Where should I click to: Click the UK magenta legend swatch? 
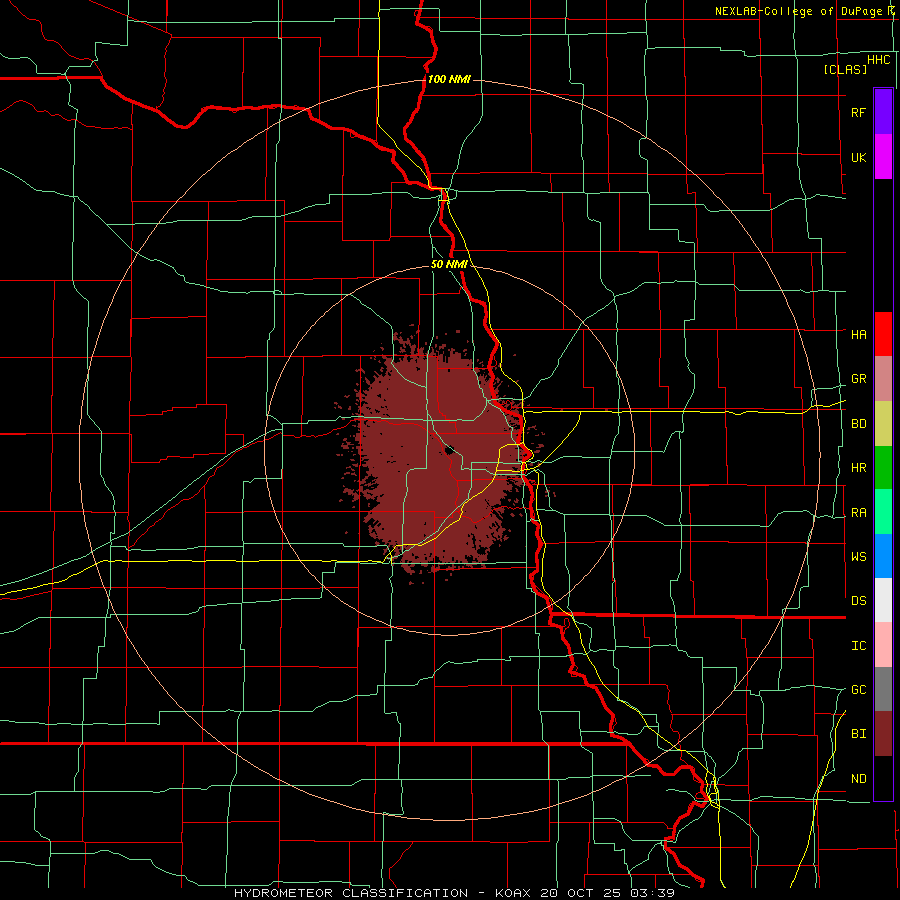[883, 157]
